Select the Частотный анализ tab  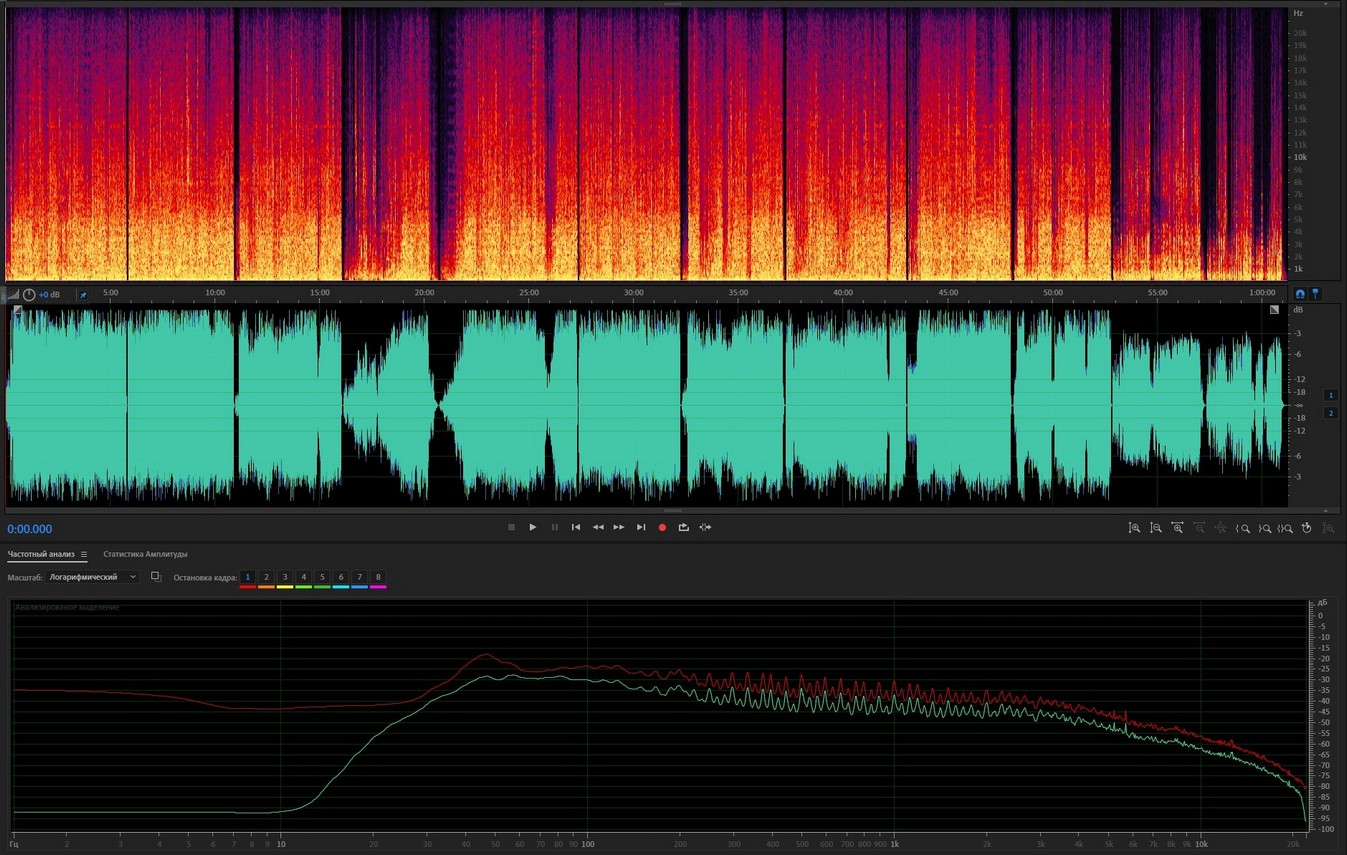click(41, 554)
